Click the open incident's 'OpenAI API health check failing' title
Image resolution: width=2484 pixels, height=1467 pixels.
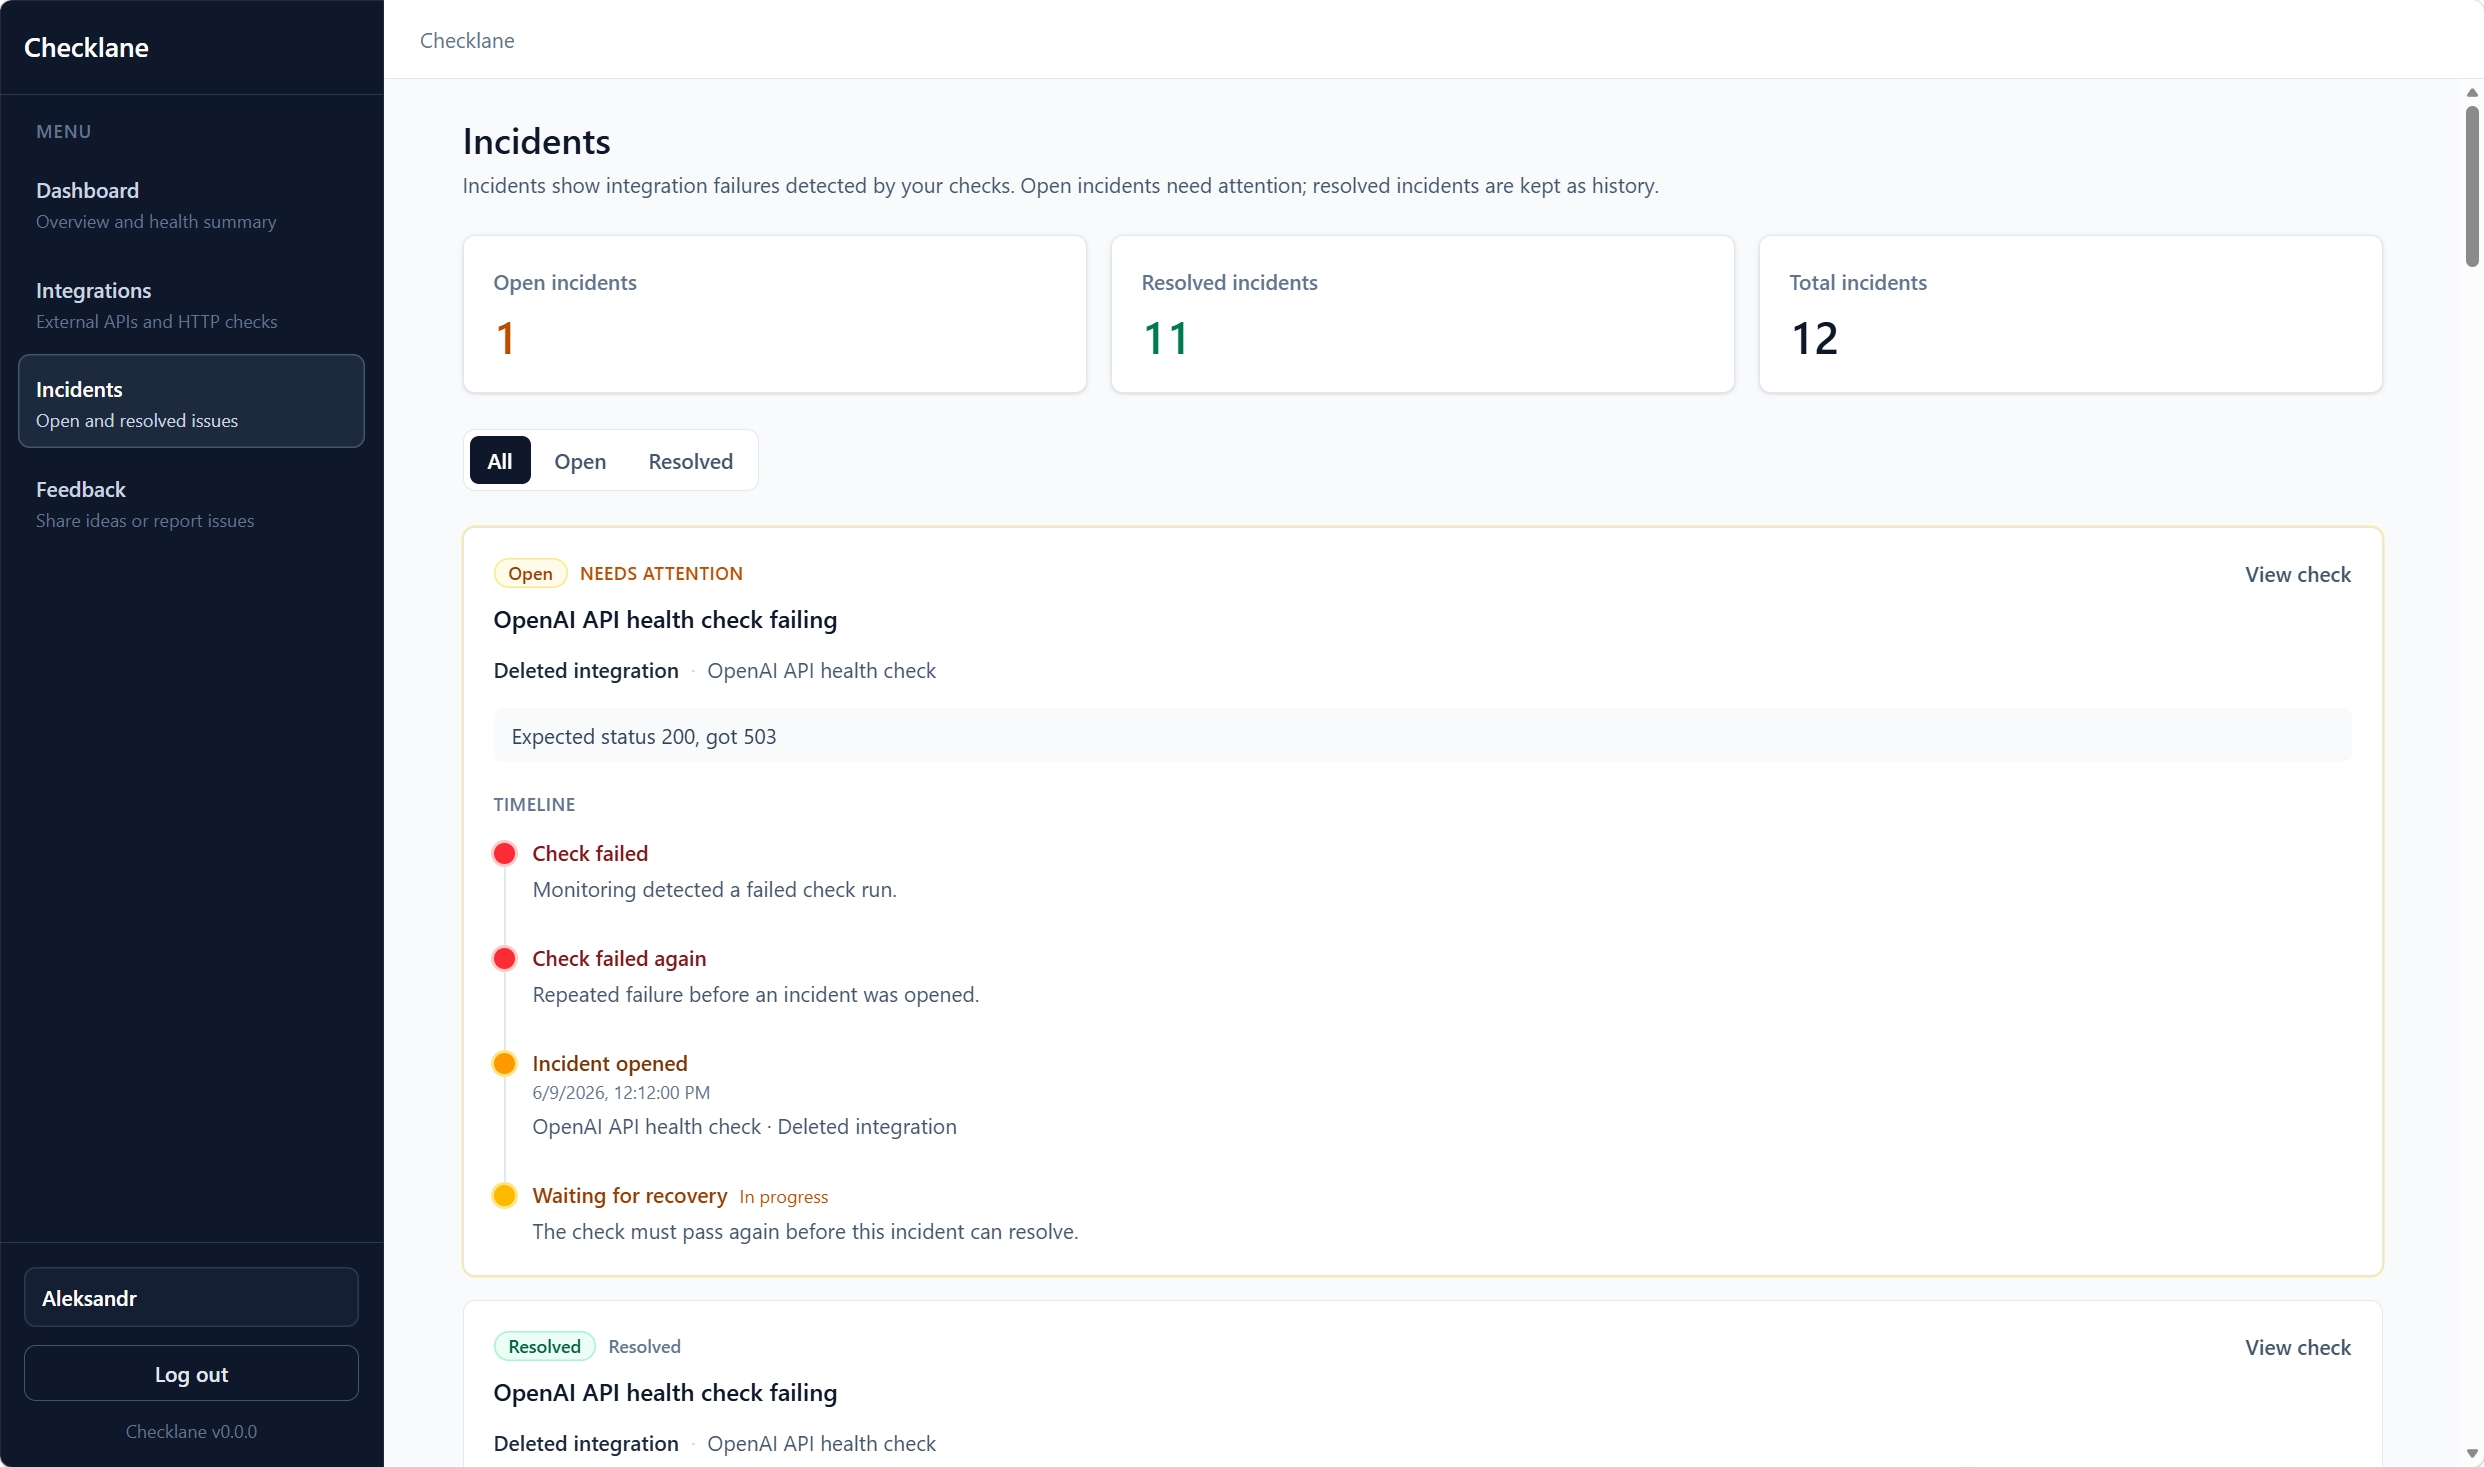pos(665,620)
